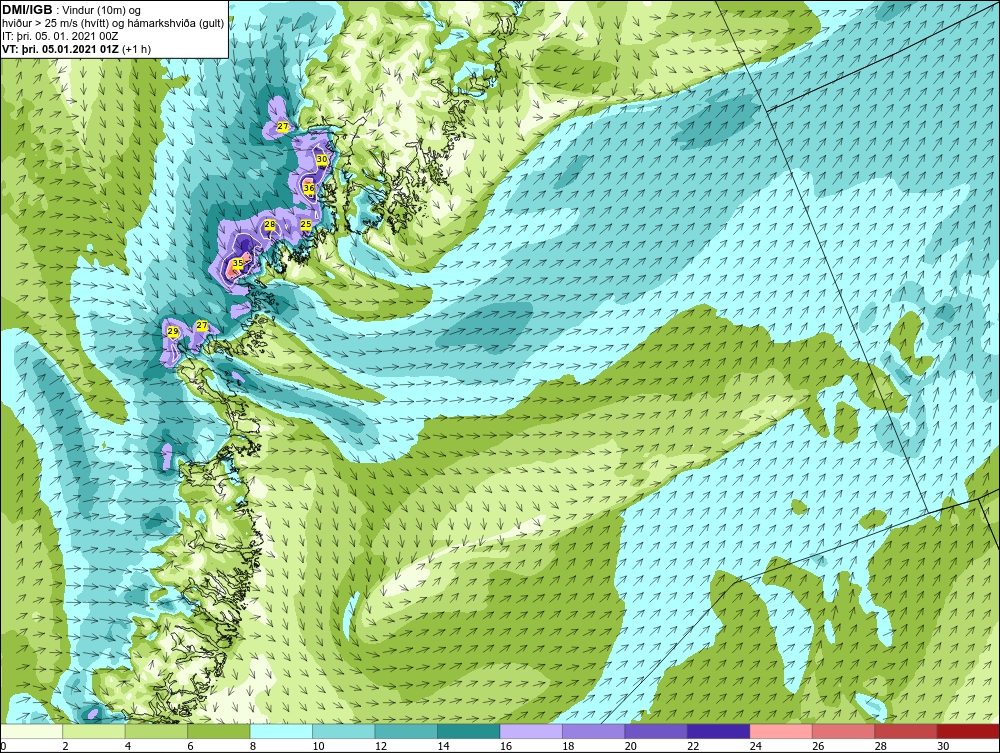Click the legend scale value 26

click(818, 746)
